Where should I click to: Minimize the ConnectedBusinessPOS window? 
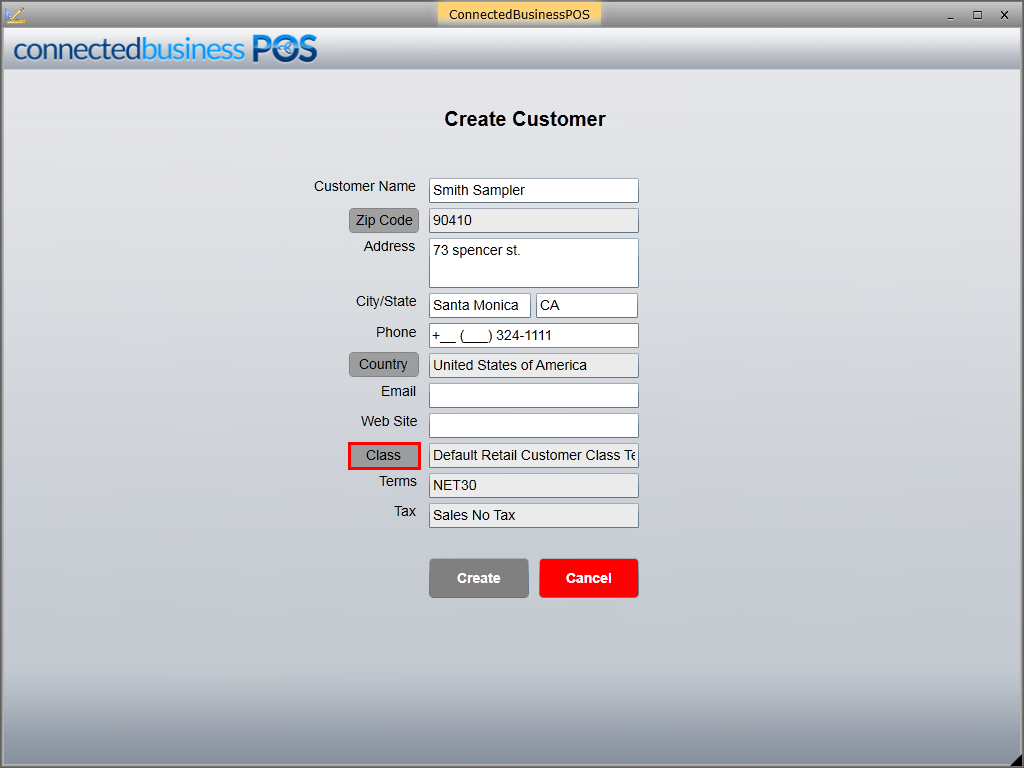pos(950,15)
